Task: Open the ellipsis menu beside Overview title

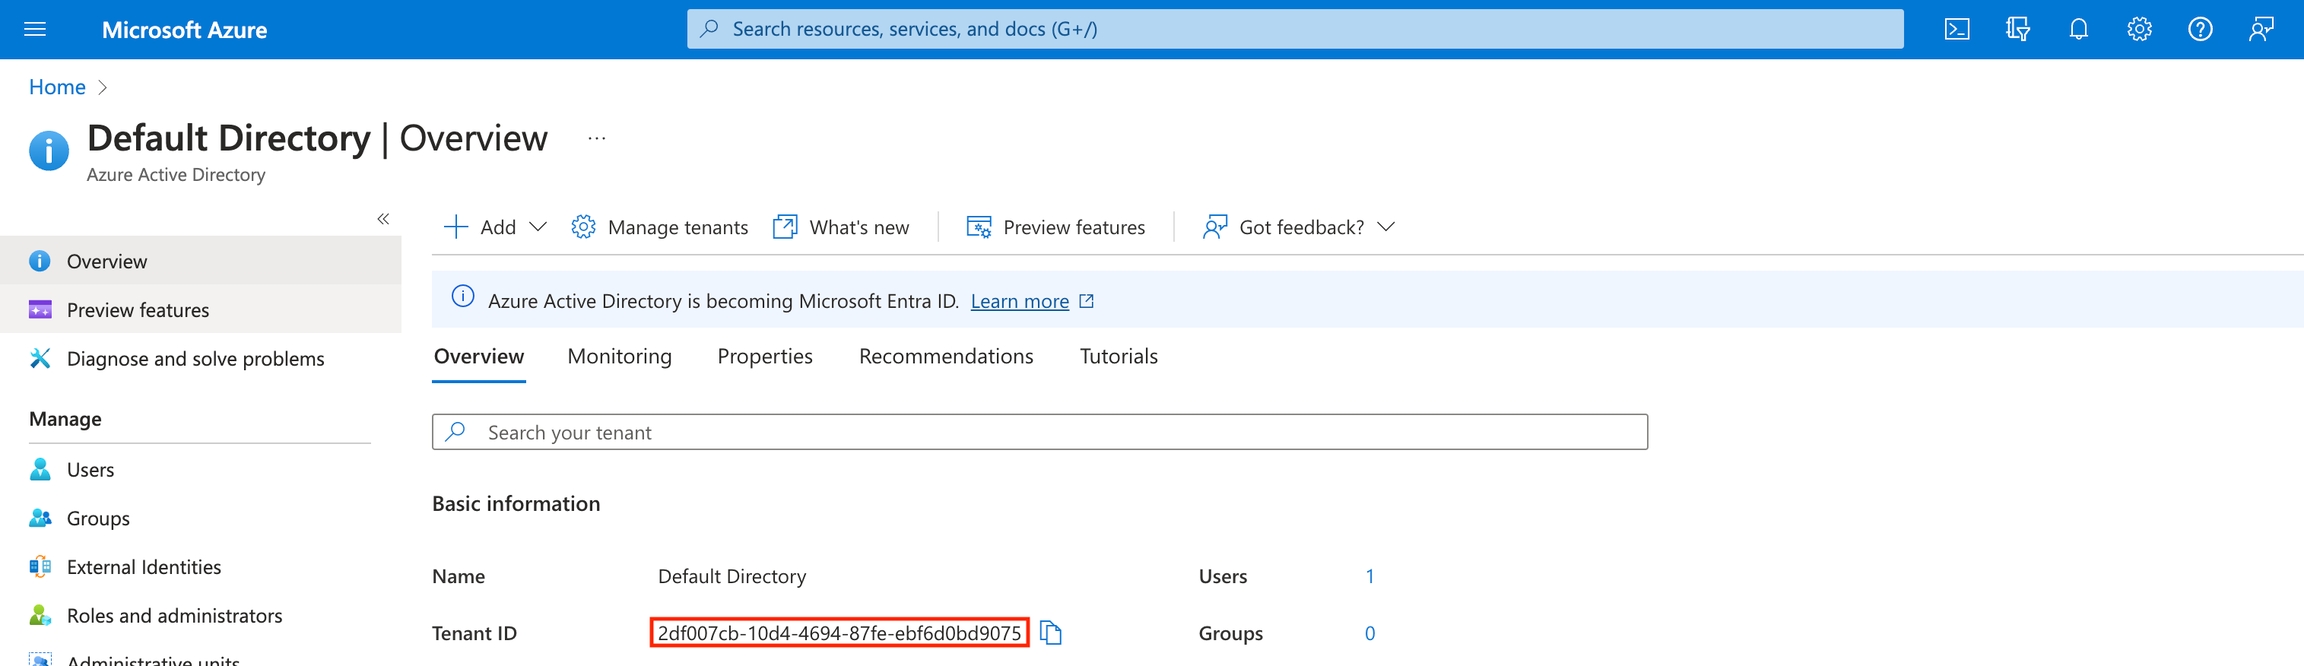Action: click(597, 138)
